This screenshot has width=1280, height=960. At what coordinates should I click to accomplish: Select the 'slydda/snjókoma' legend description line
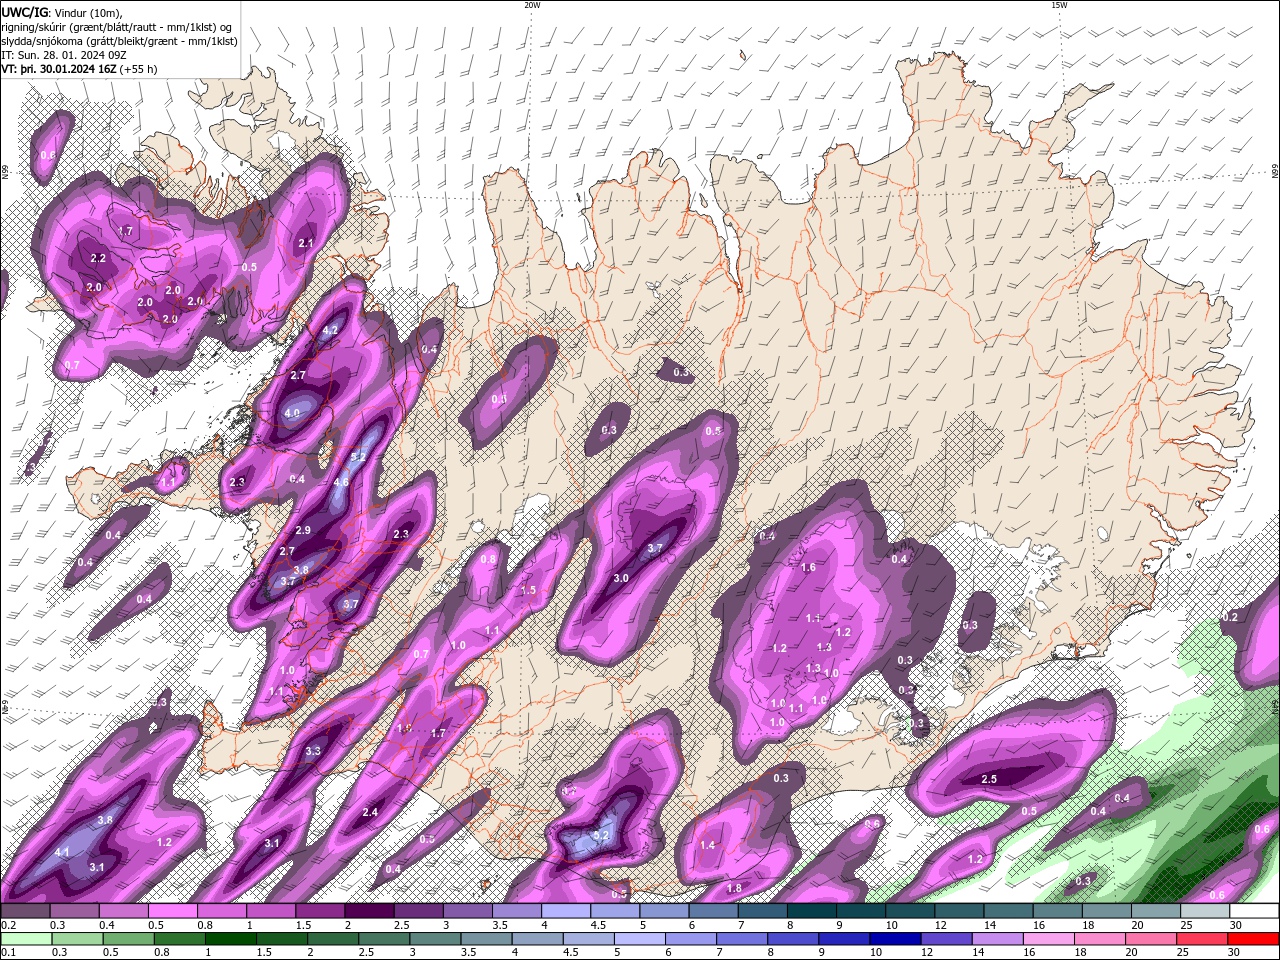pyautogui.click(x=119, y=41)
